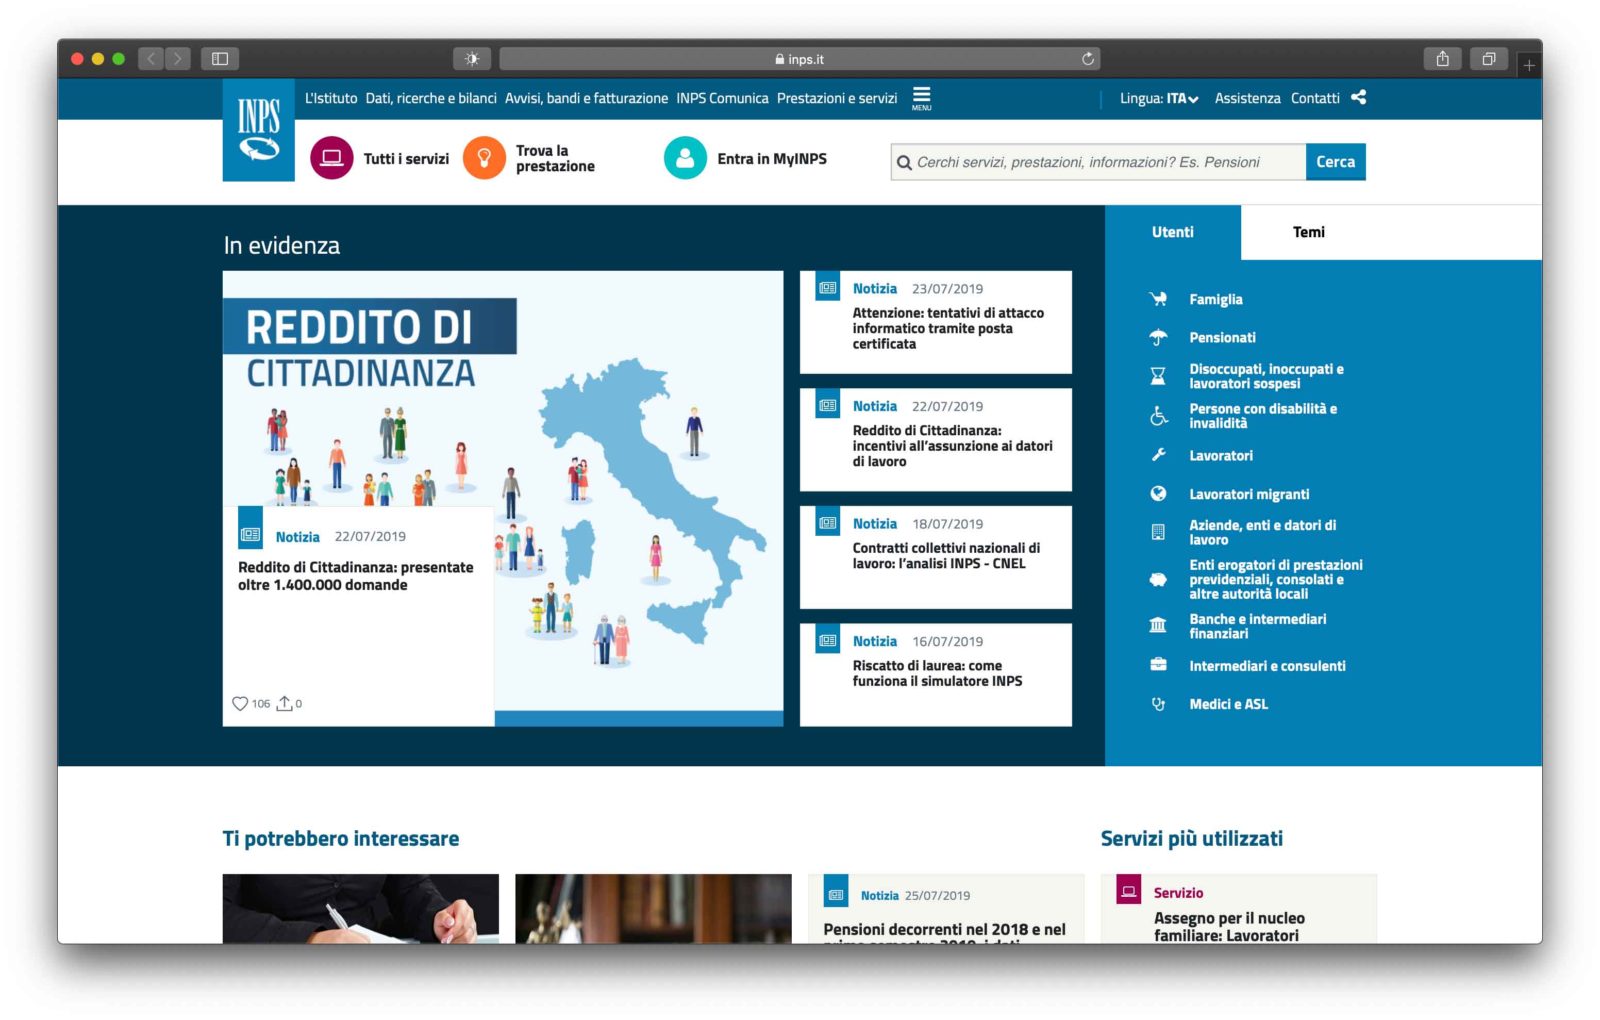The width and height of the screenshot is (1600, 1020).
Task: Select Famiglia user category
Action: (x=1216, y=299)
